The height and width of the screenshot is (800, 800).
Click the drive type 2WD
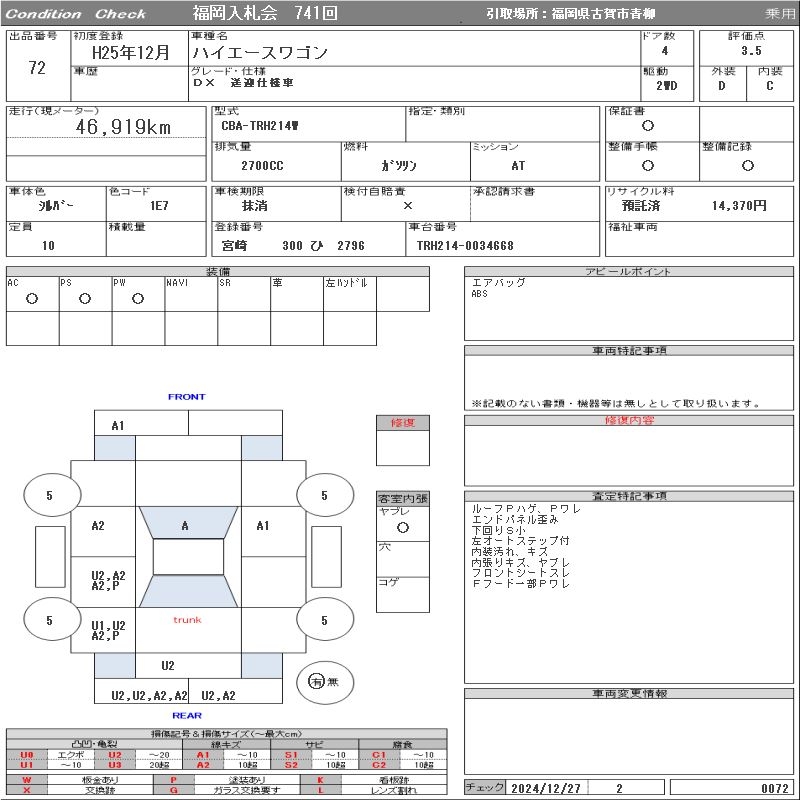tap(666, 86)
